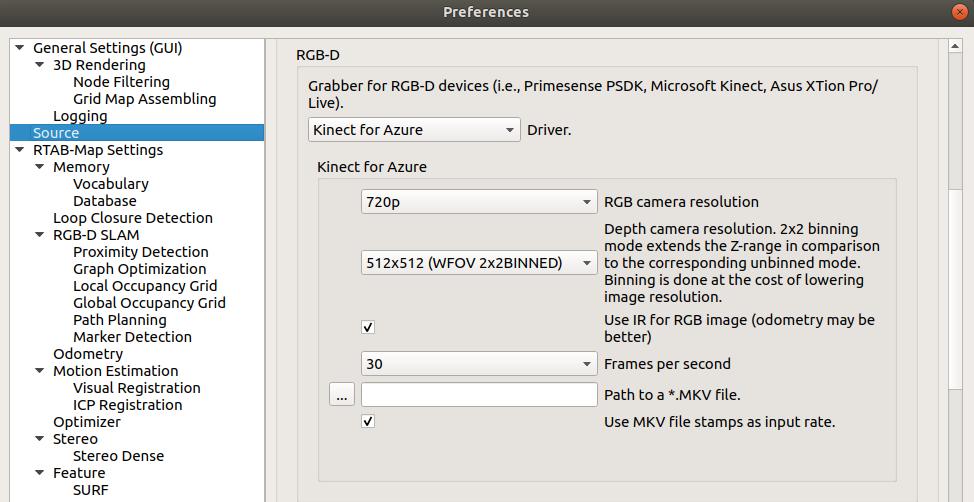Select Grid Map Assembling tree item
Image resolution: width=974 pixels, height=502 pixels.
pos(144,99)
